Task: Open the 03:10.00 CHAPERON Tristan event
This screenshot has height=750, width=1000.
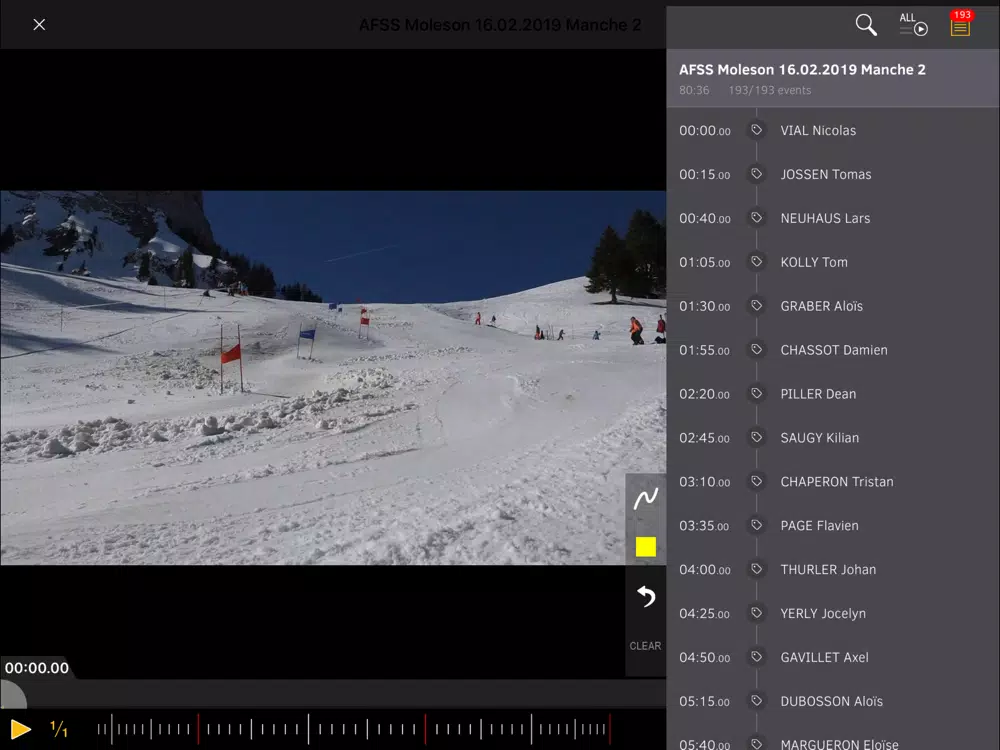Action: [x=833, y=482]
